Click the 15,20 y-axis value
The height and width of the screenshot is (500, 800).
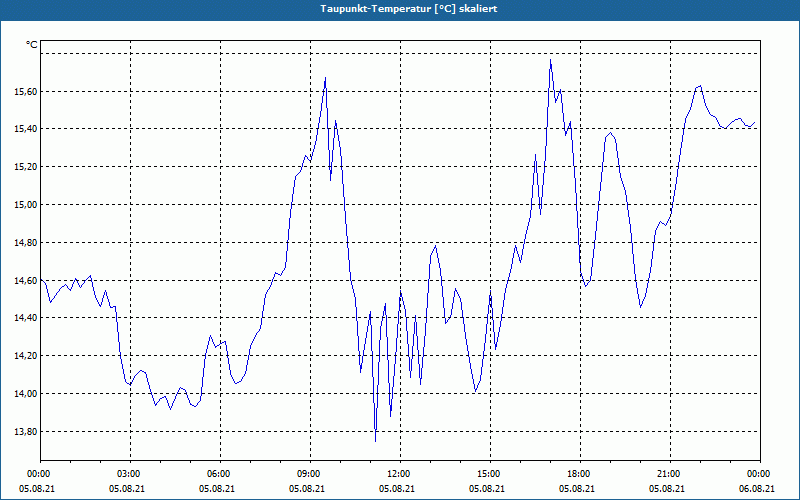click(x=26, y=166)
